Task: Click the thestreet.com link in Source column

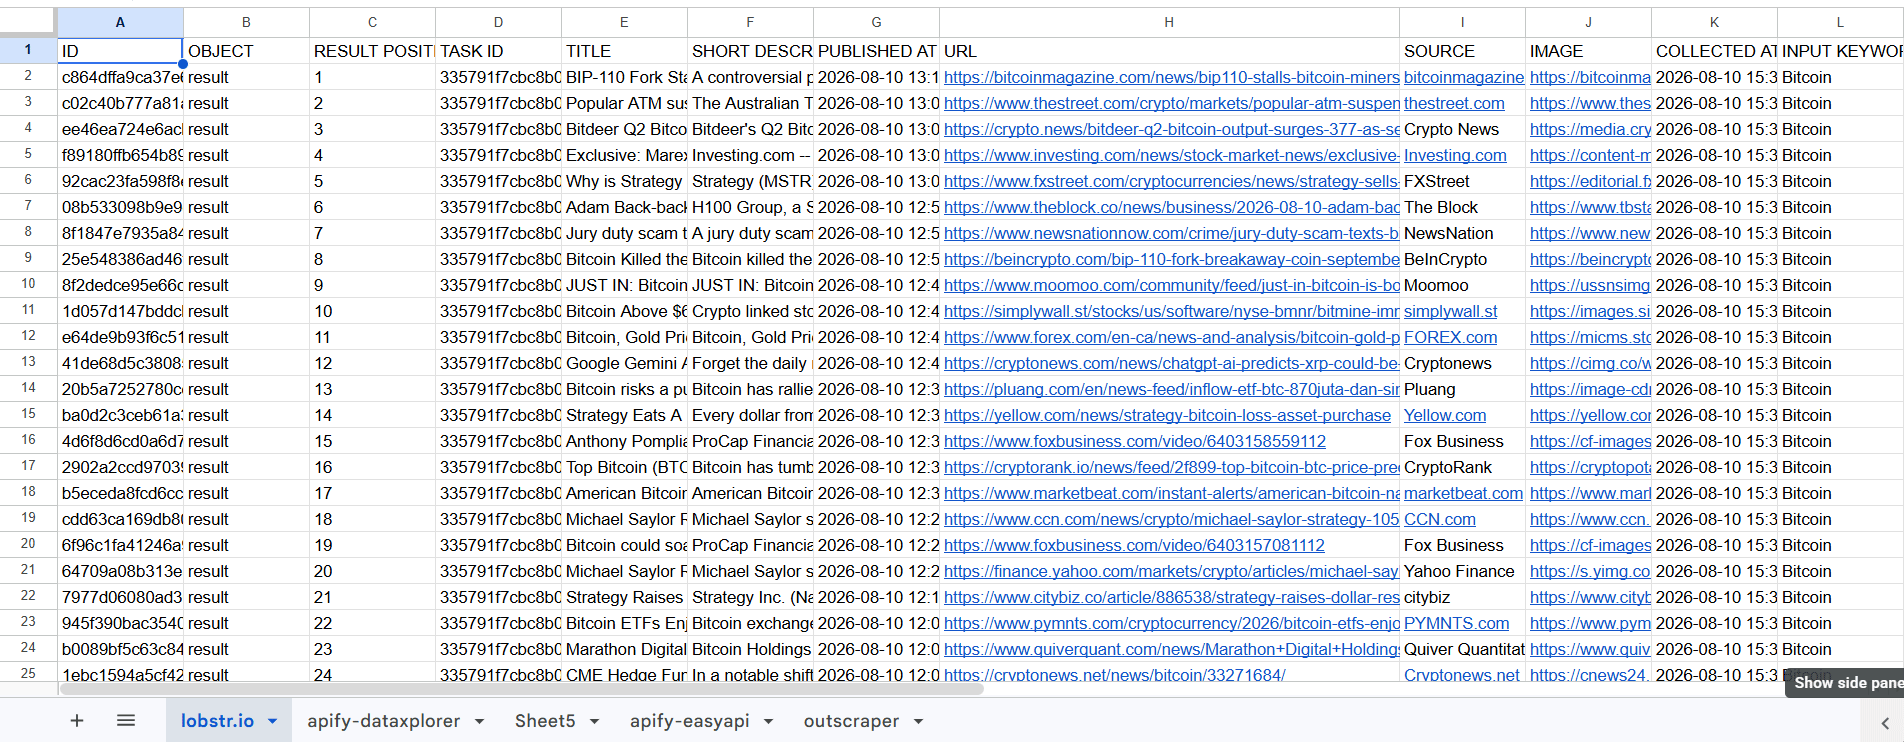Action: click(x=1454, y=103)
